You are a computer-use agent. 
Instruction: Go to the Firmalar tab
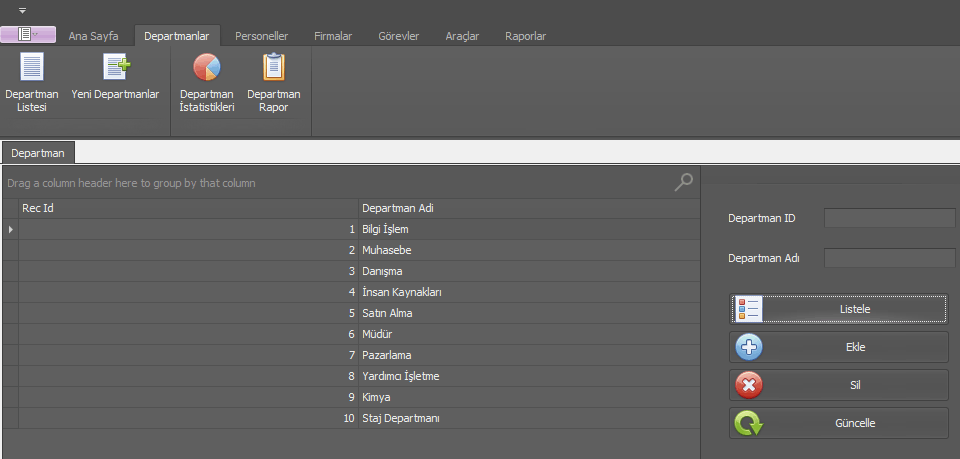click(x=333, y=36)
